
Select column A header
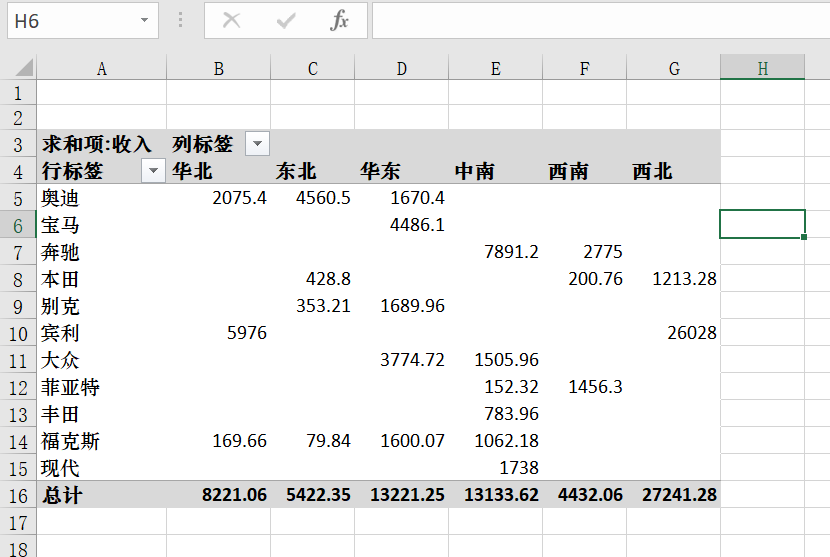coord(102,68)
